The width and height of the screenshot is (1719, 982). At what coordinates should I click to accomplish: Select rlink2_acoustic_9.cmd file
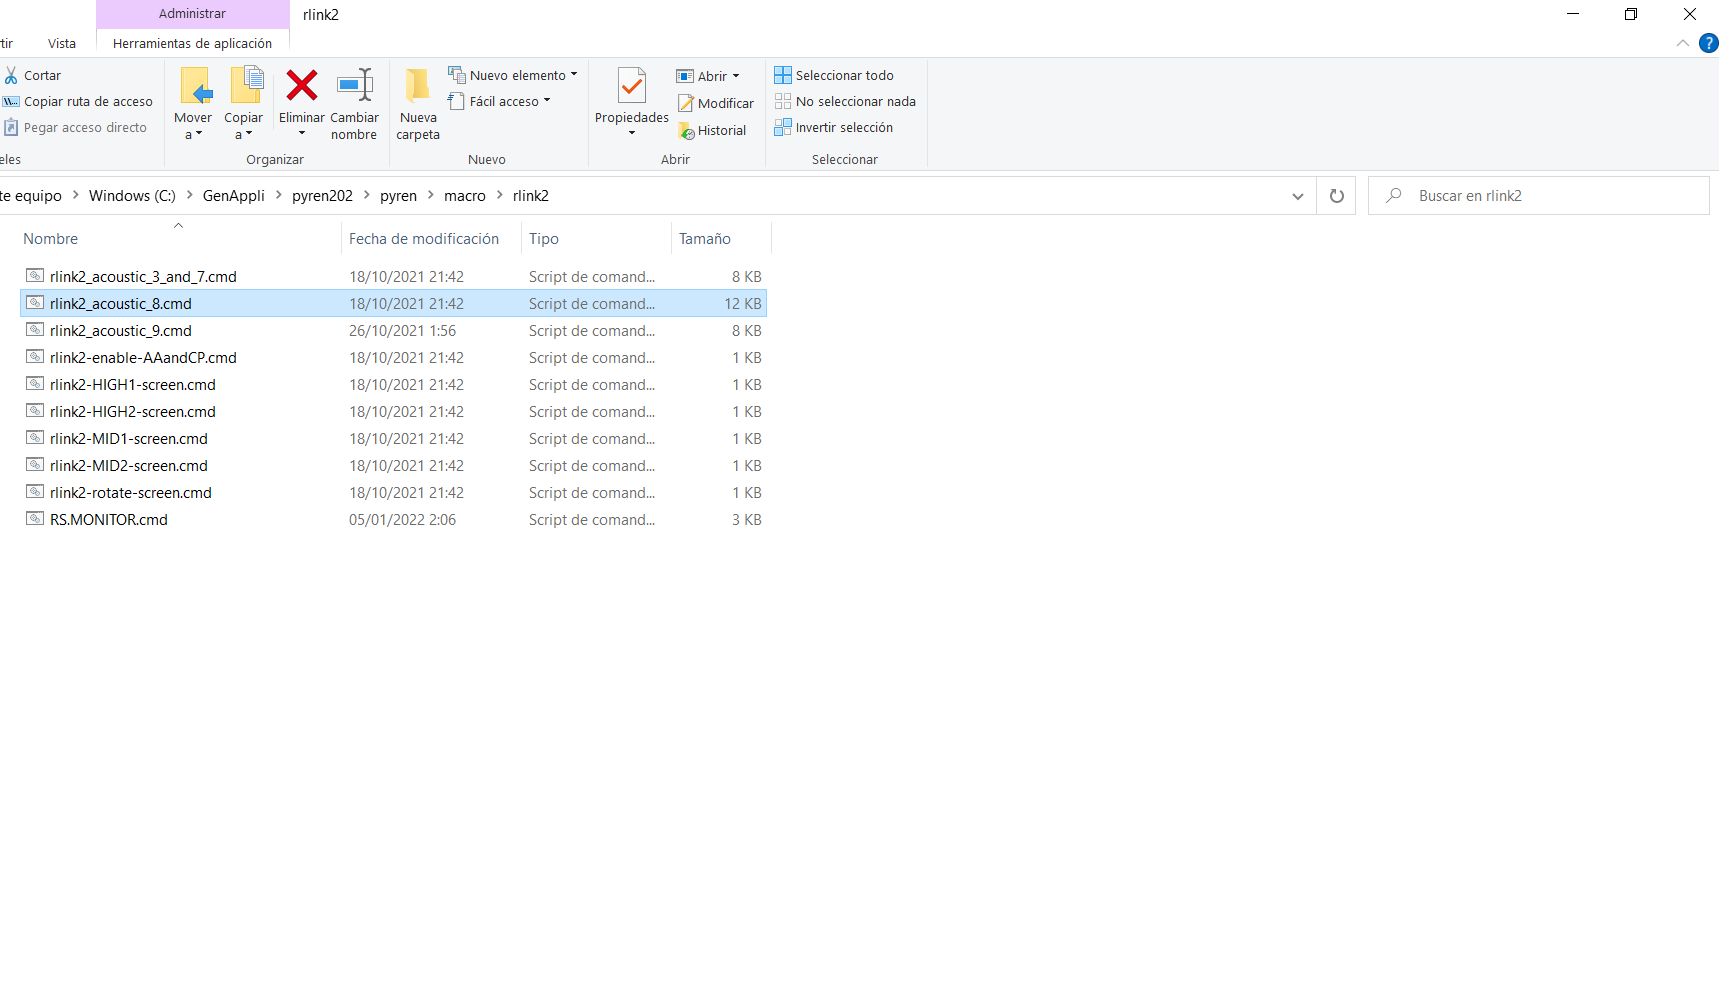(x=393, y=330)
